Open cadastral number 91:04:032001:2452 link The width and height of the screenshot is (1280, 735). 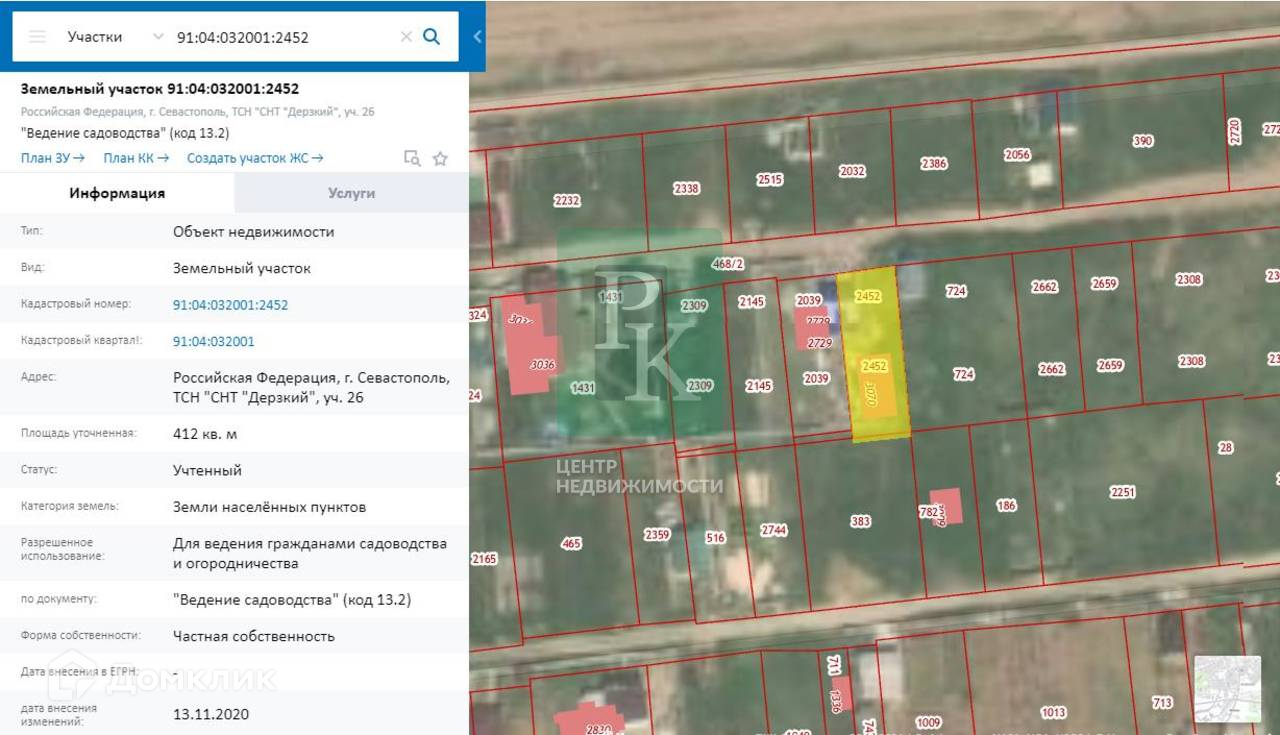point(230,305)
